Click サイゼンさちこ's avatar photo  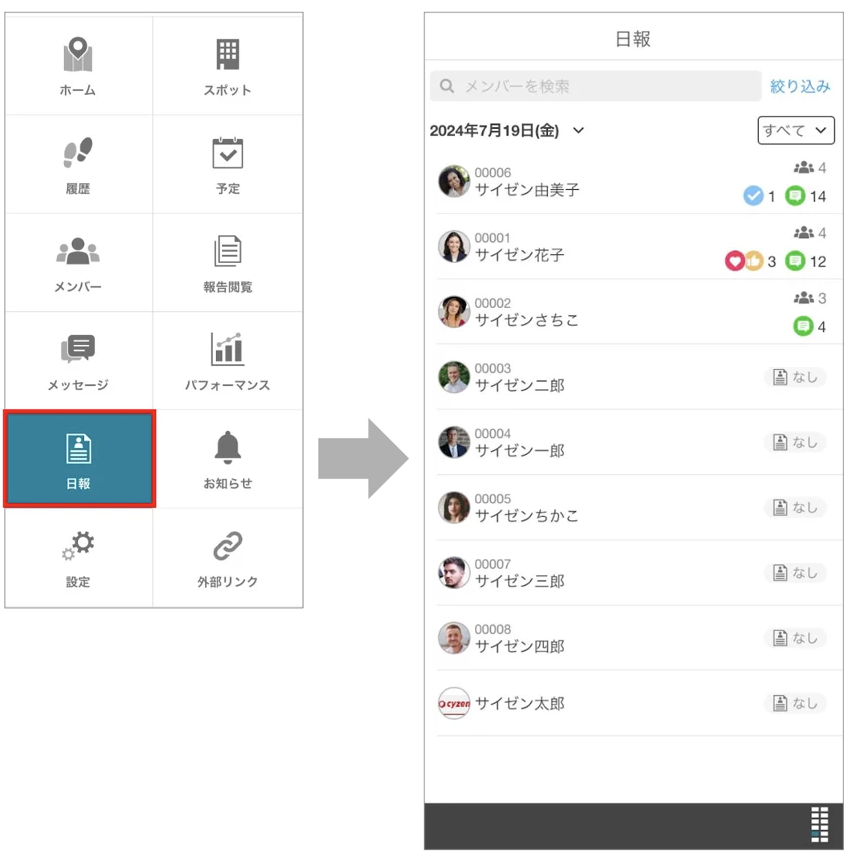(454, 312)
